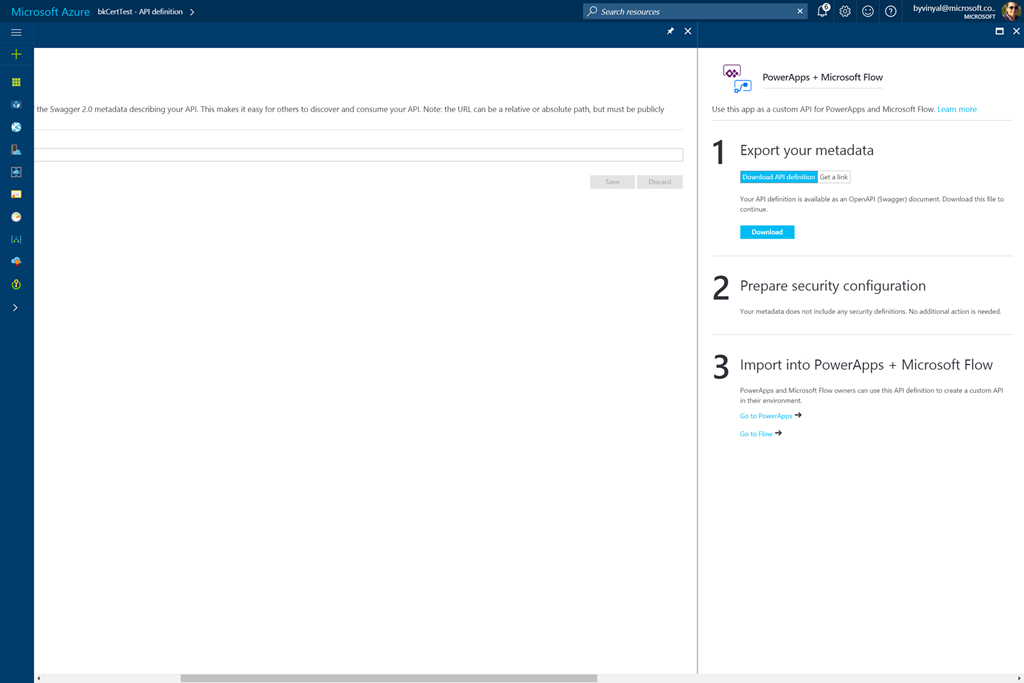Pin the API definition blade
The height and width of the screenshot is (683, 1024).
pos(670,31)
